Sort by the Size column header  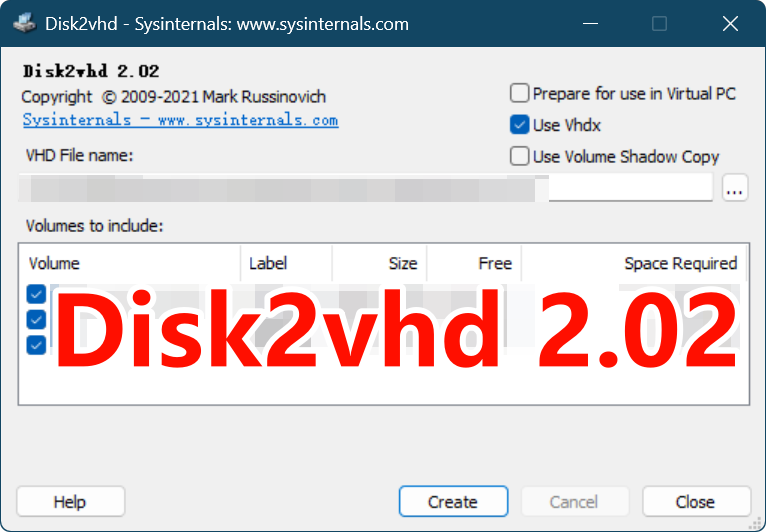(x=380, y=263)
